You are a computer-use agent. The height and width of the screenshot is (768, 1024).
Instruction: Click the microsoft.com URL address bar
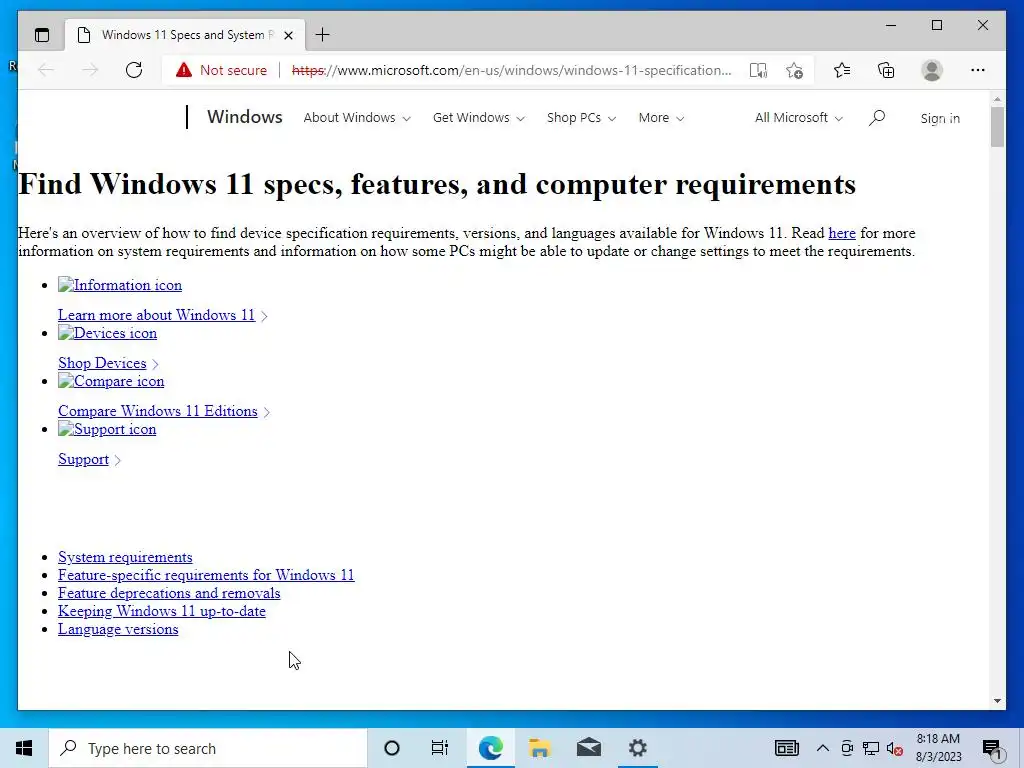[511, 70]
